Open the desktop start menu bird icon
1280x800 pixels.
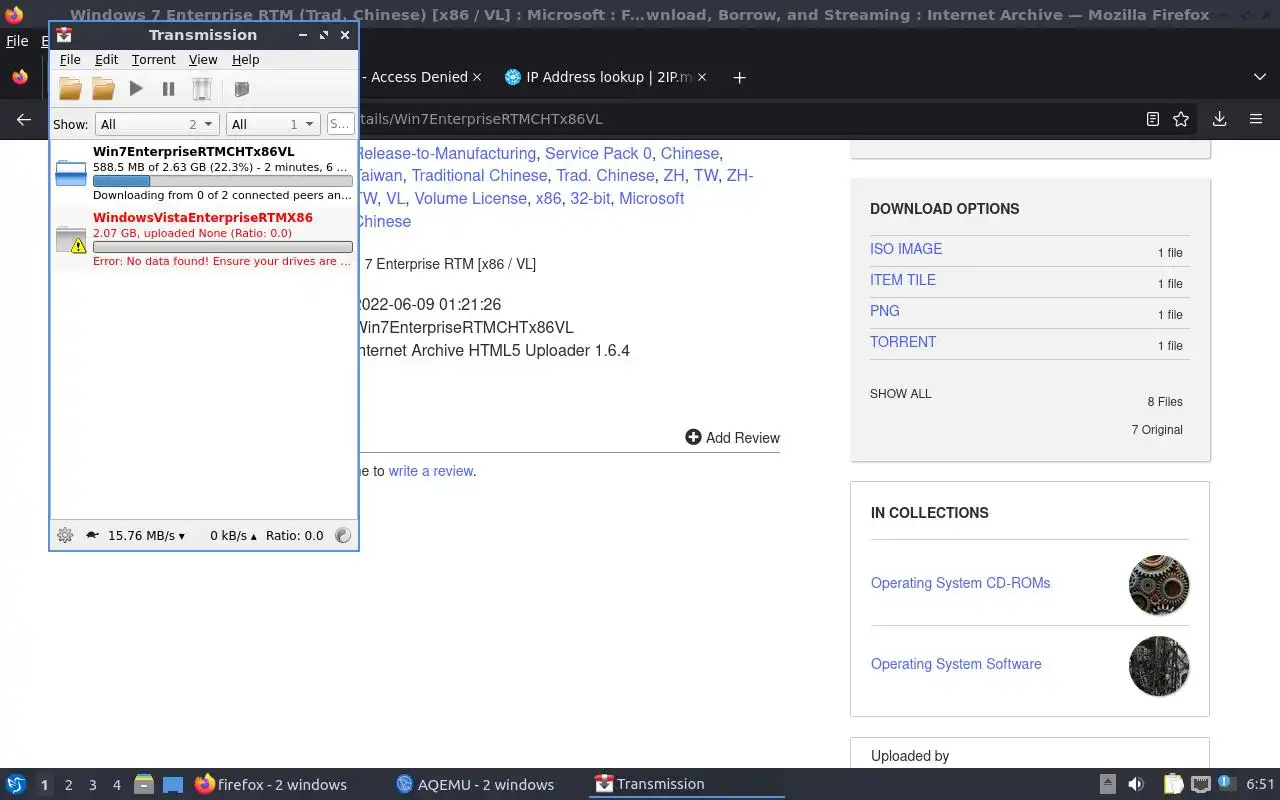pos(16,784)
